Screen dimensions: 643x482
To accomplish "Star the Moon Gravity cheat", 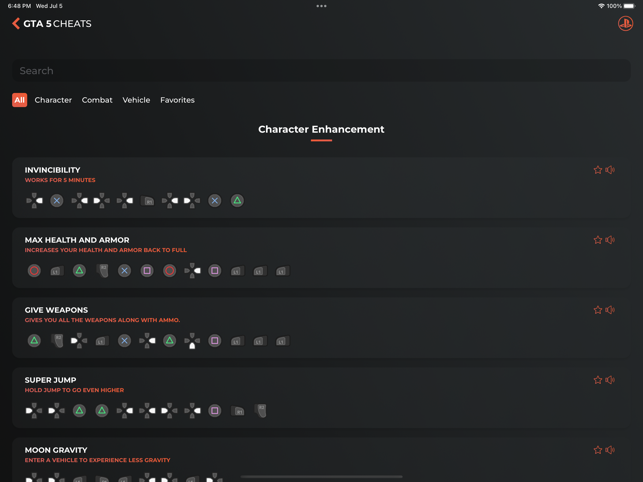I will coord(597,450).
